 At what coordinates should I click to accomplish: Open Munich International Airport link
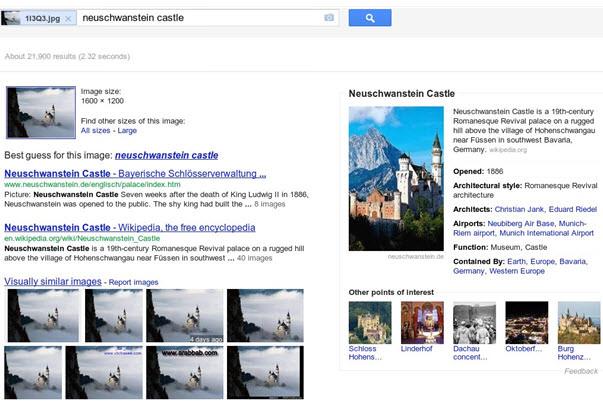coord(546,233)
